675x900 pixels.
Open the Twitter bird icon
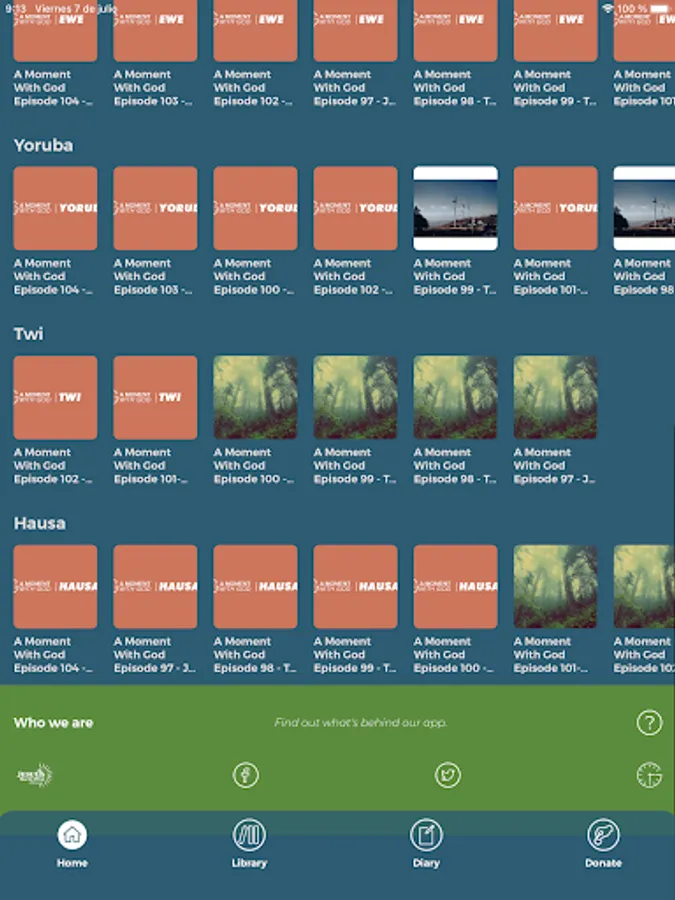[448, 775]
